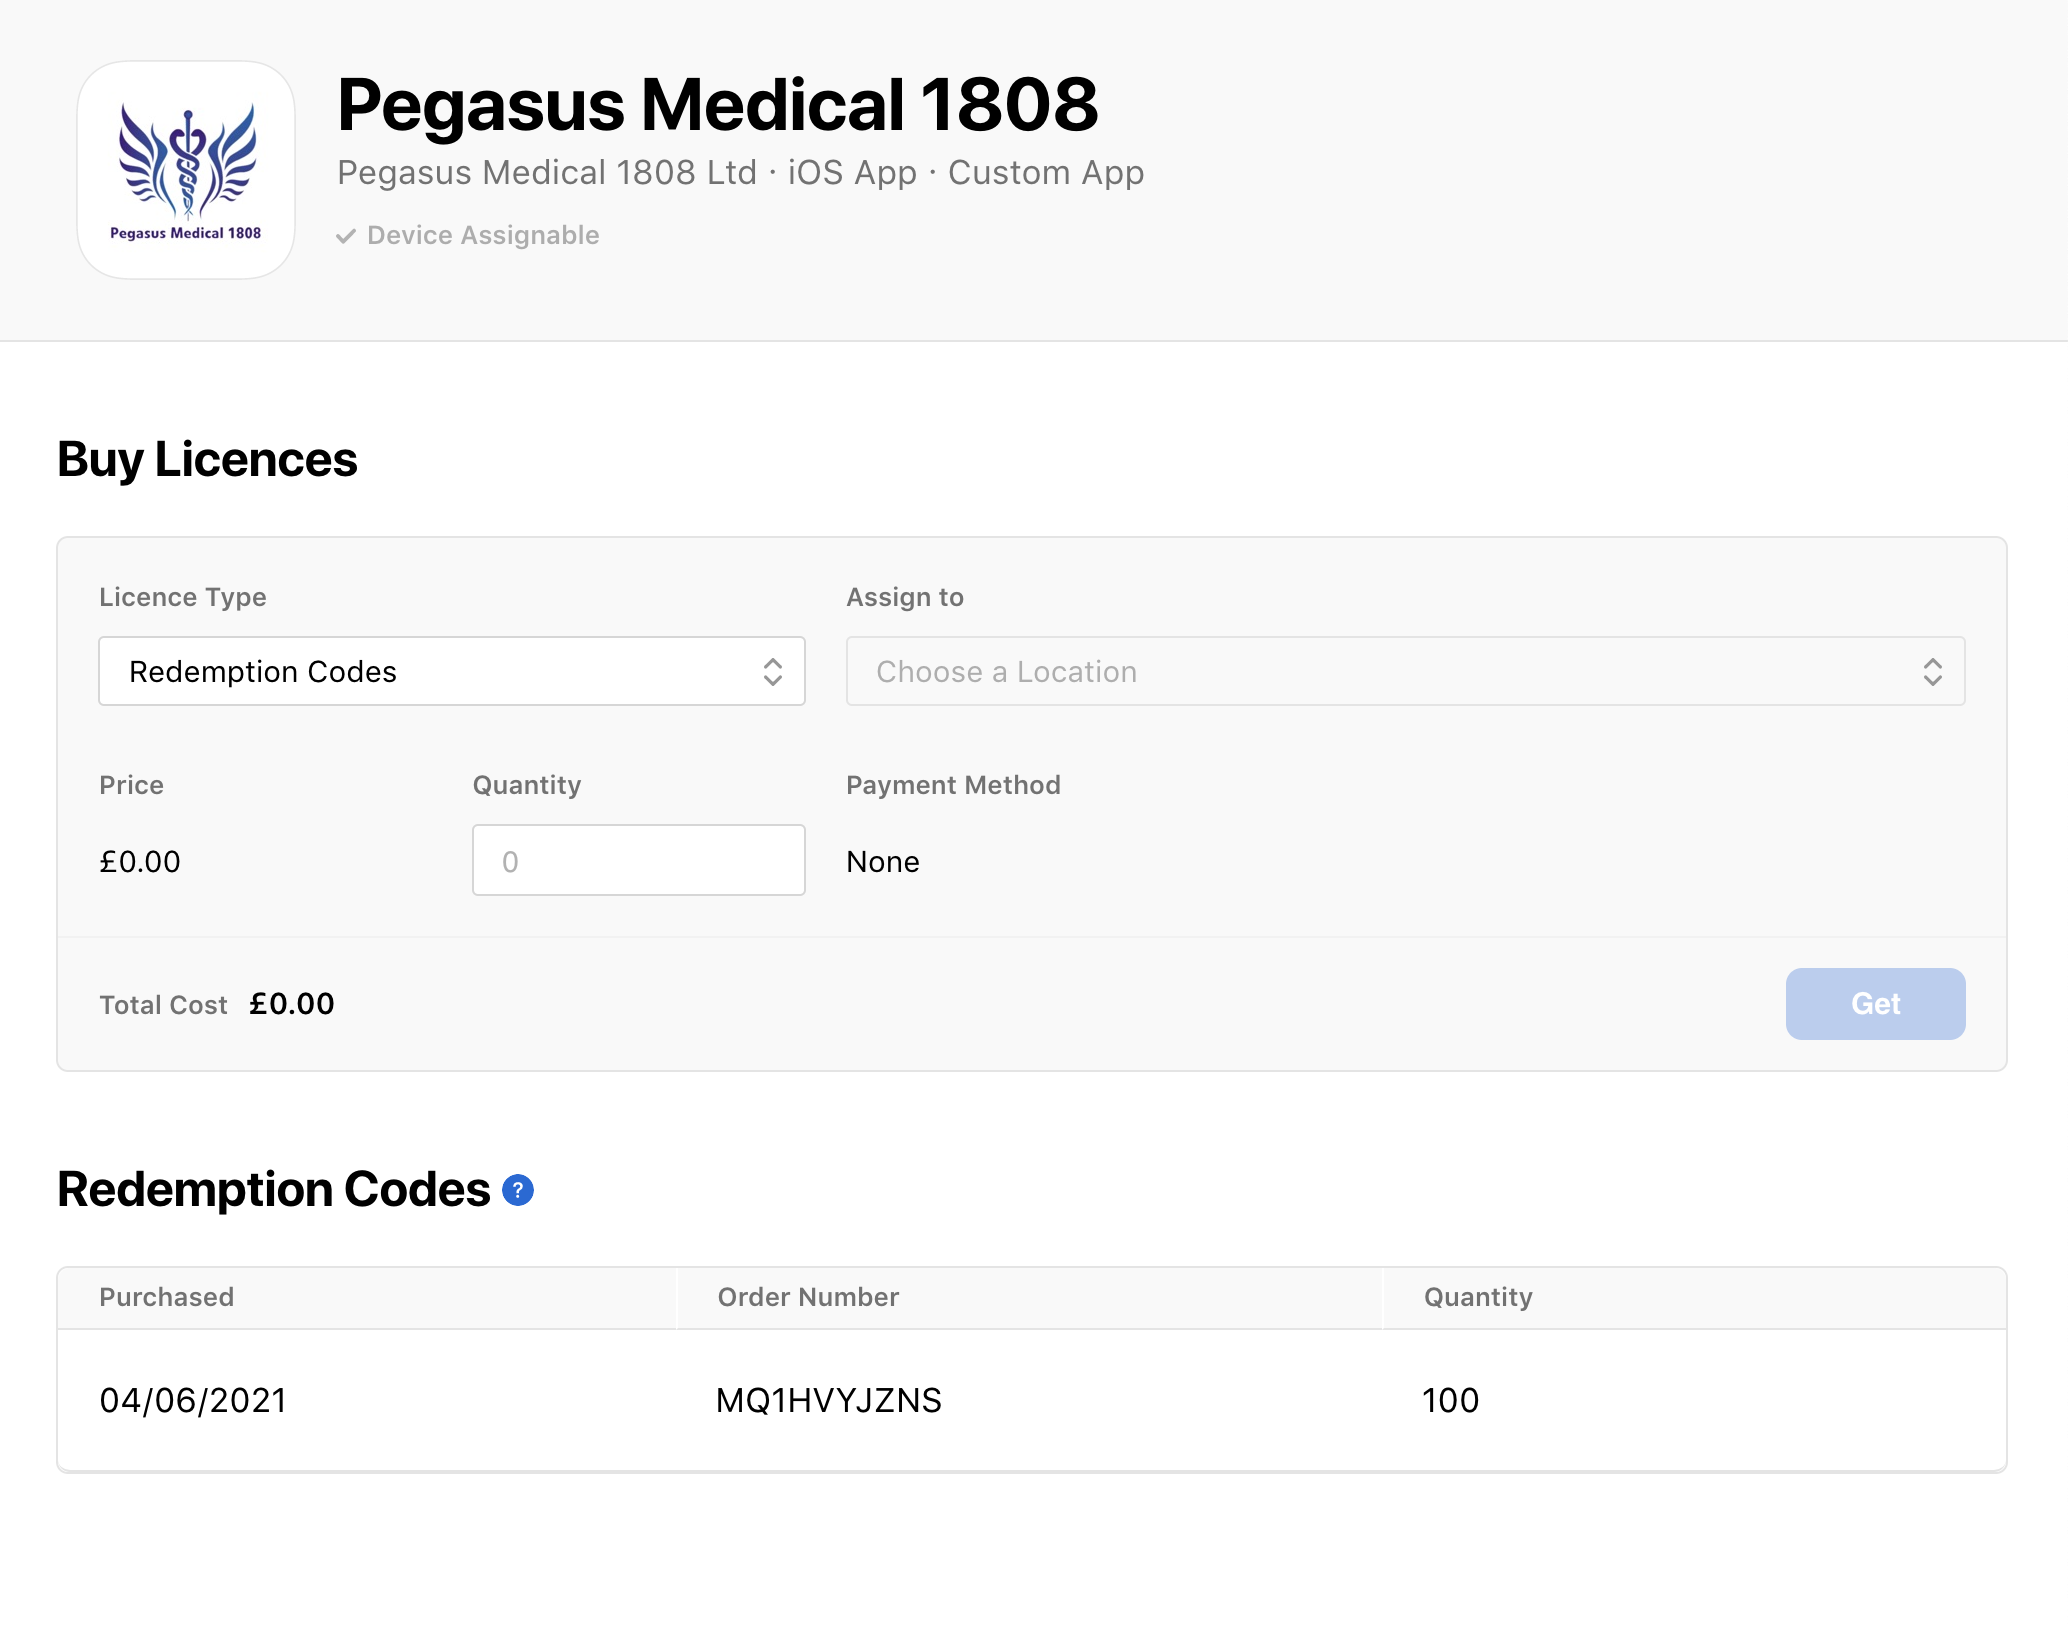The height and width of the screenshot is (1626, 2068).
Task: Sort by the Purchased column header
Action: coord(166,1297)
